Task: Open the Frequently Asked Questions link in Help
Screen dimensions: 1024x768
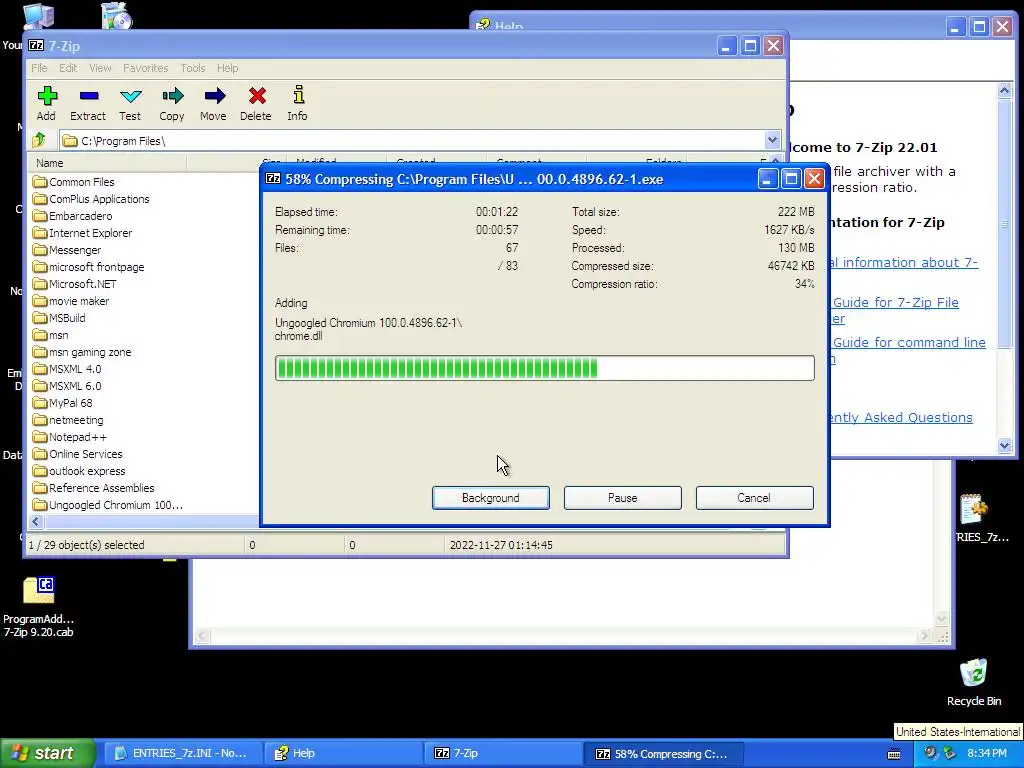Action: pyautogui.click(x=903, y=417)
